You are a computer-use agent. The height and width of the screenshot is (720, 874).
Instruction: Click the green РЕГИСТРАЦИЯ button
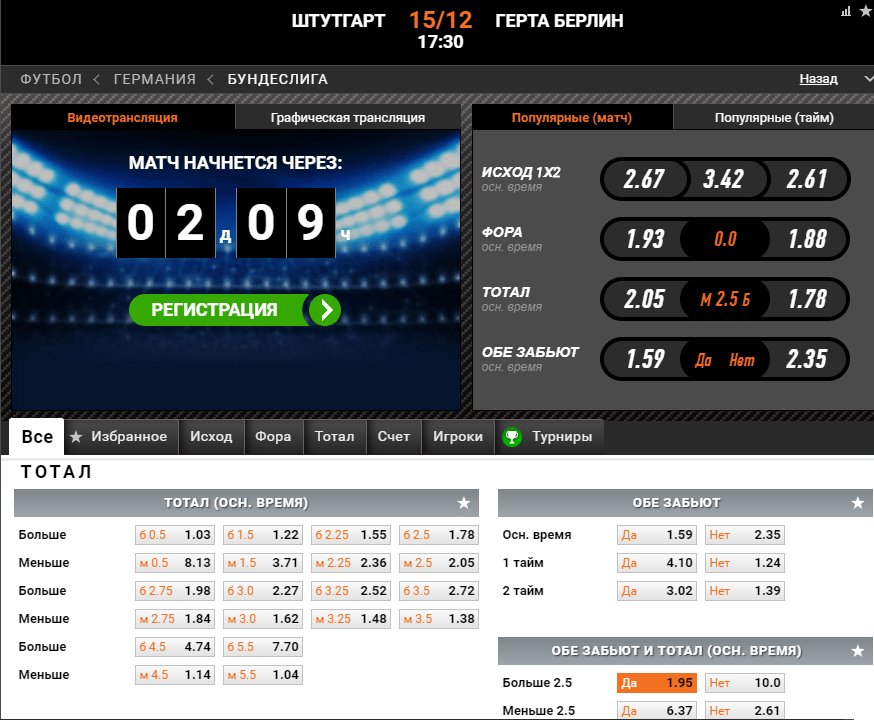[x=235, y=310]
